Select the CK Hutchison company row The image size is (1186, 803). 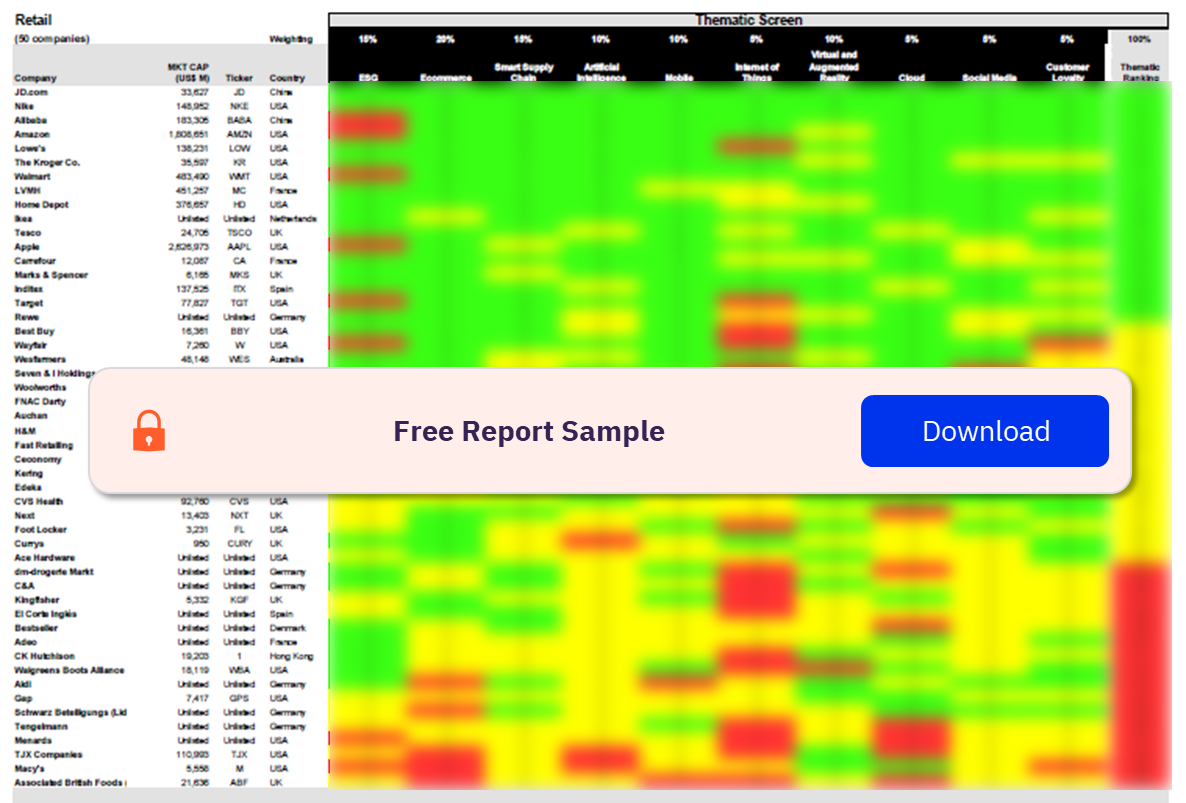point(170,656)
